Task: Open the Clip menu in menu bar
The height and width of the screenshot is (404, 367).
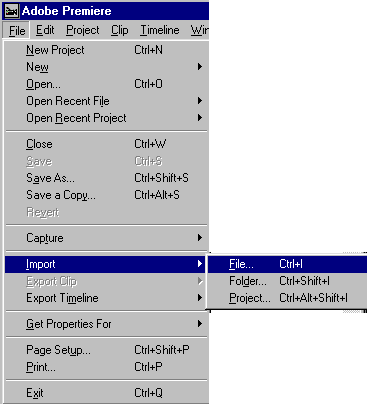Action: pos(120,30)
